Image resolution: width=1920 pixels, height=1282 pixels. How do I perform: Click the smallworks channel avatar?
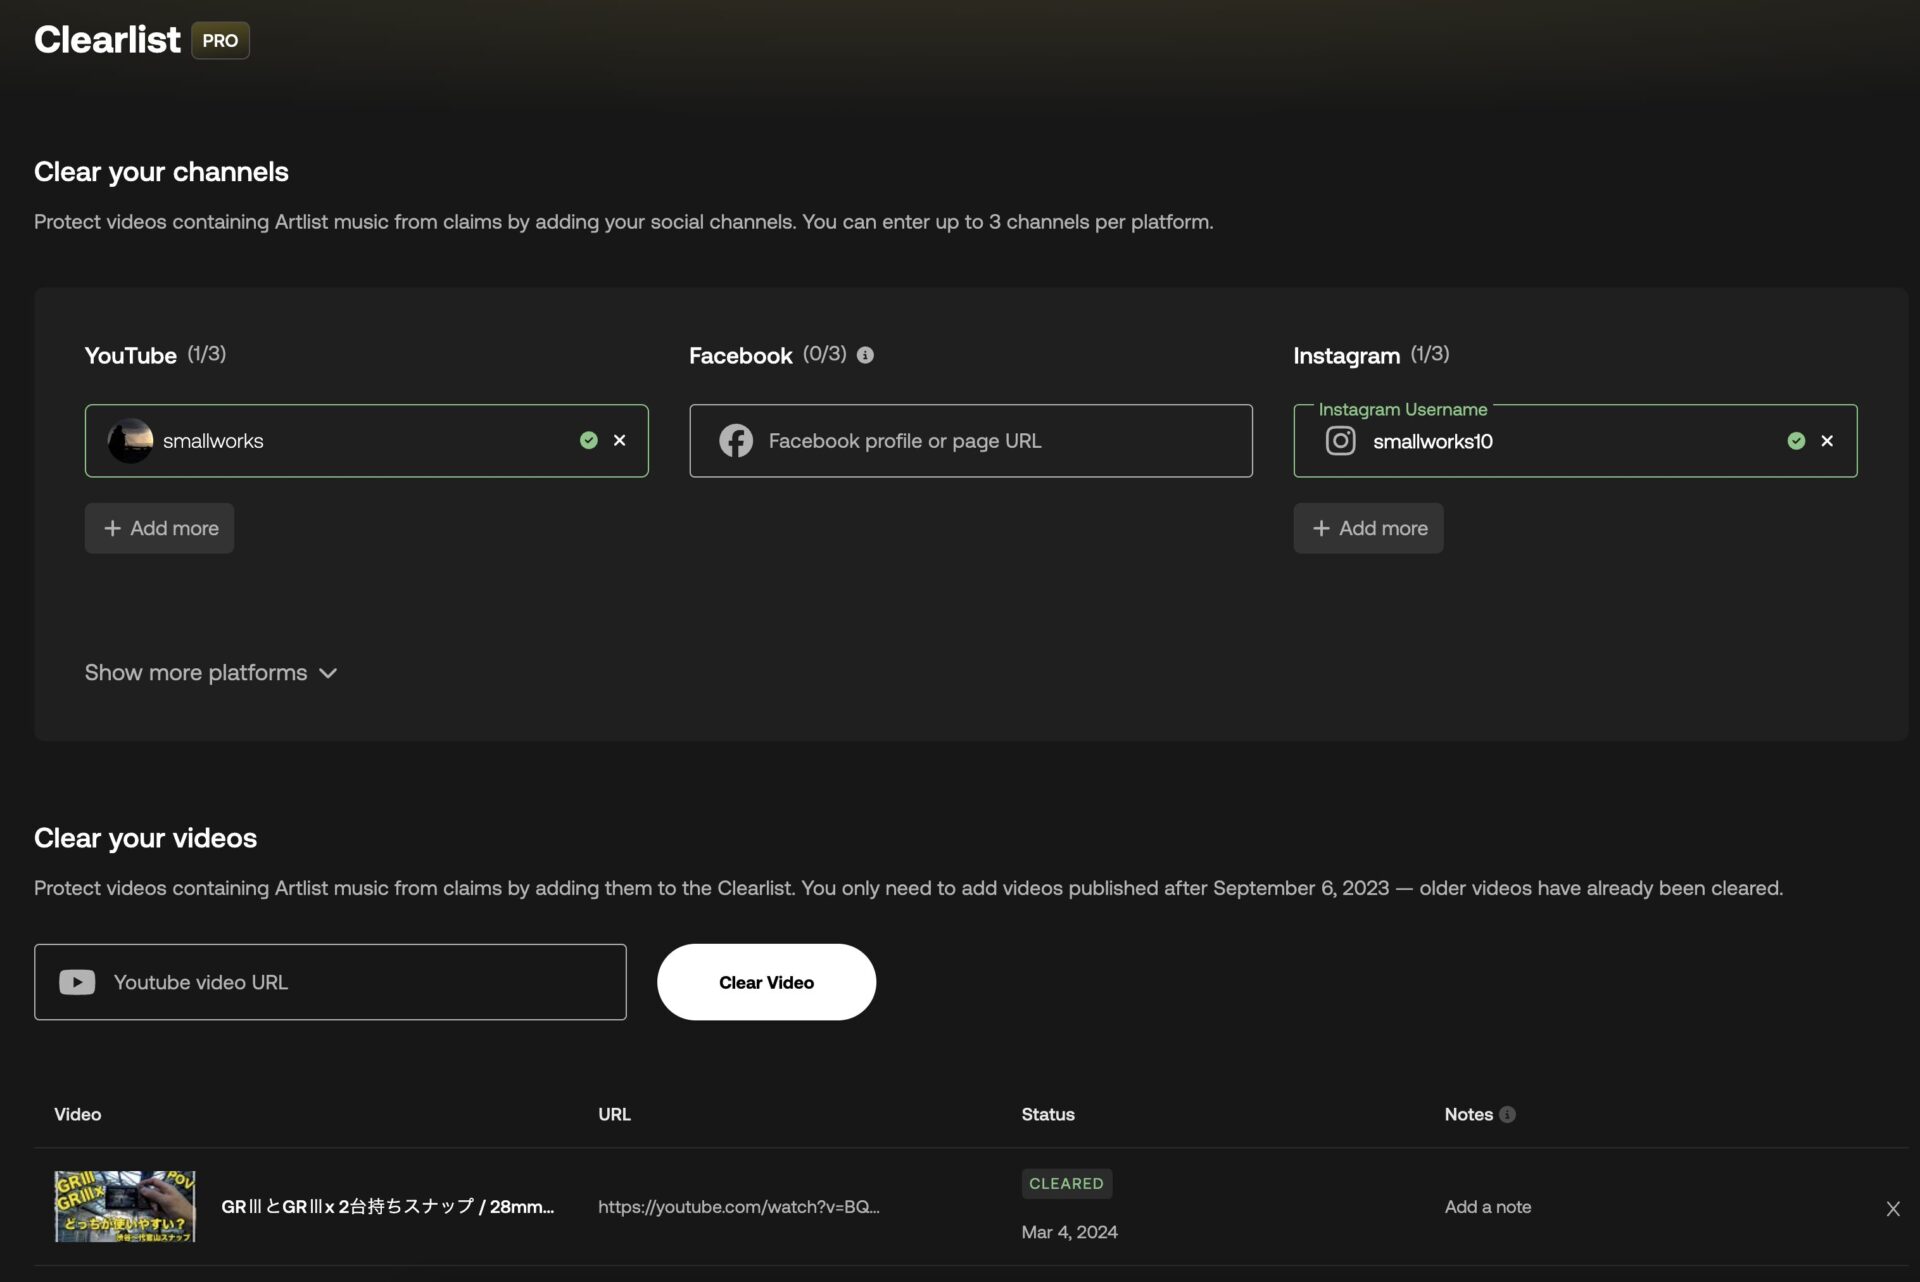pyautogui.click(x=130, y=441)
